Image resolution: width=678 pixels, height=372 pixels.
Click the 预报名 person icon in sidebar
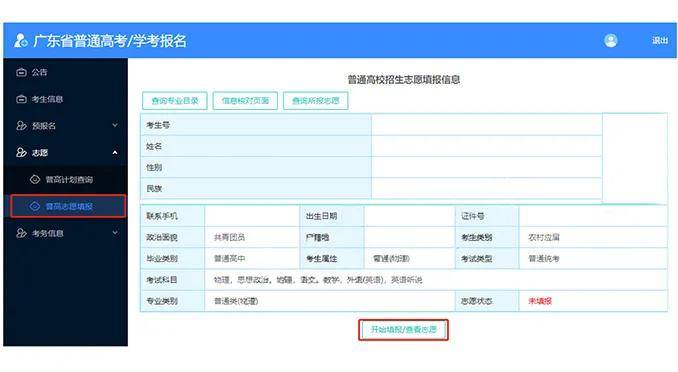(x=21, y=126)
